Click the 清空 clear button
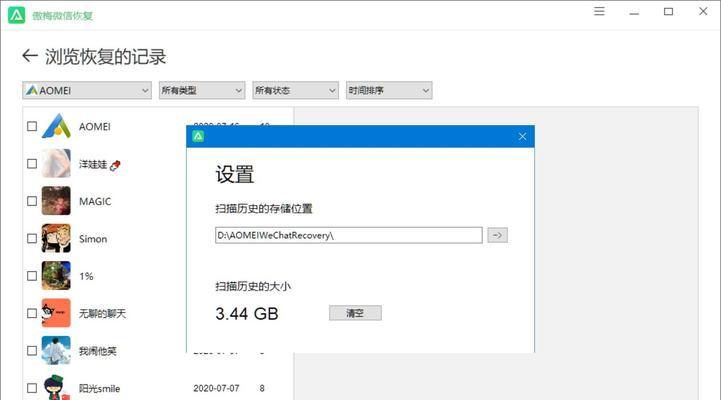The image size is (721, 400). coord(355,313)
